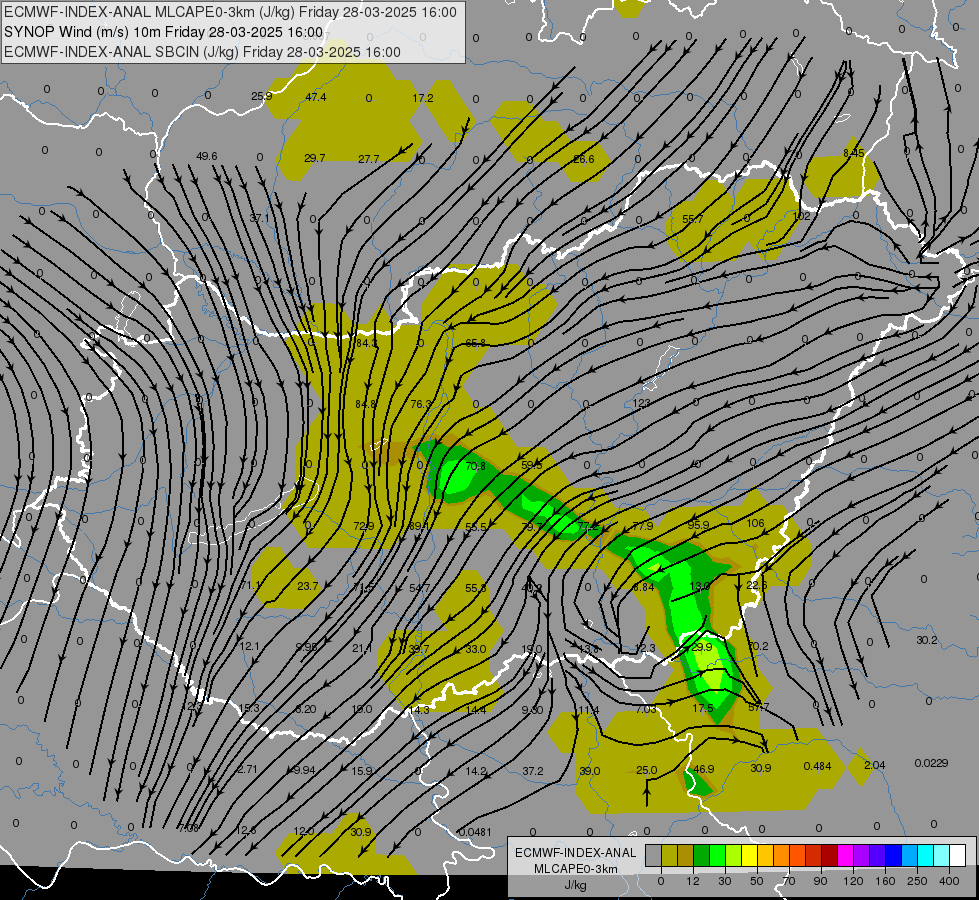Click the map value '59.5'
979x900 pixels.
point(531,465)
